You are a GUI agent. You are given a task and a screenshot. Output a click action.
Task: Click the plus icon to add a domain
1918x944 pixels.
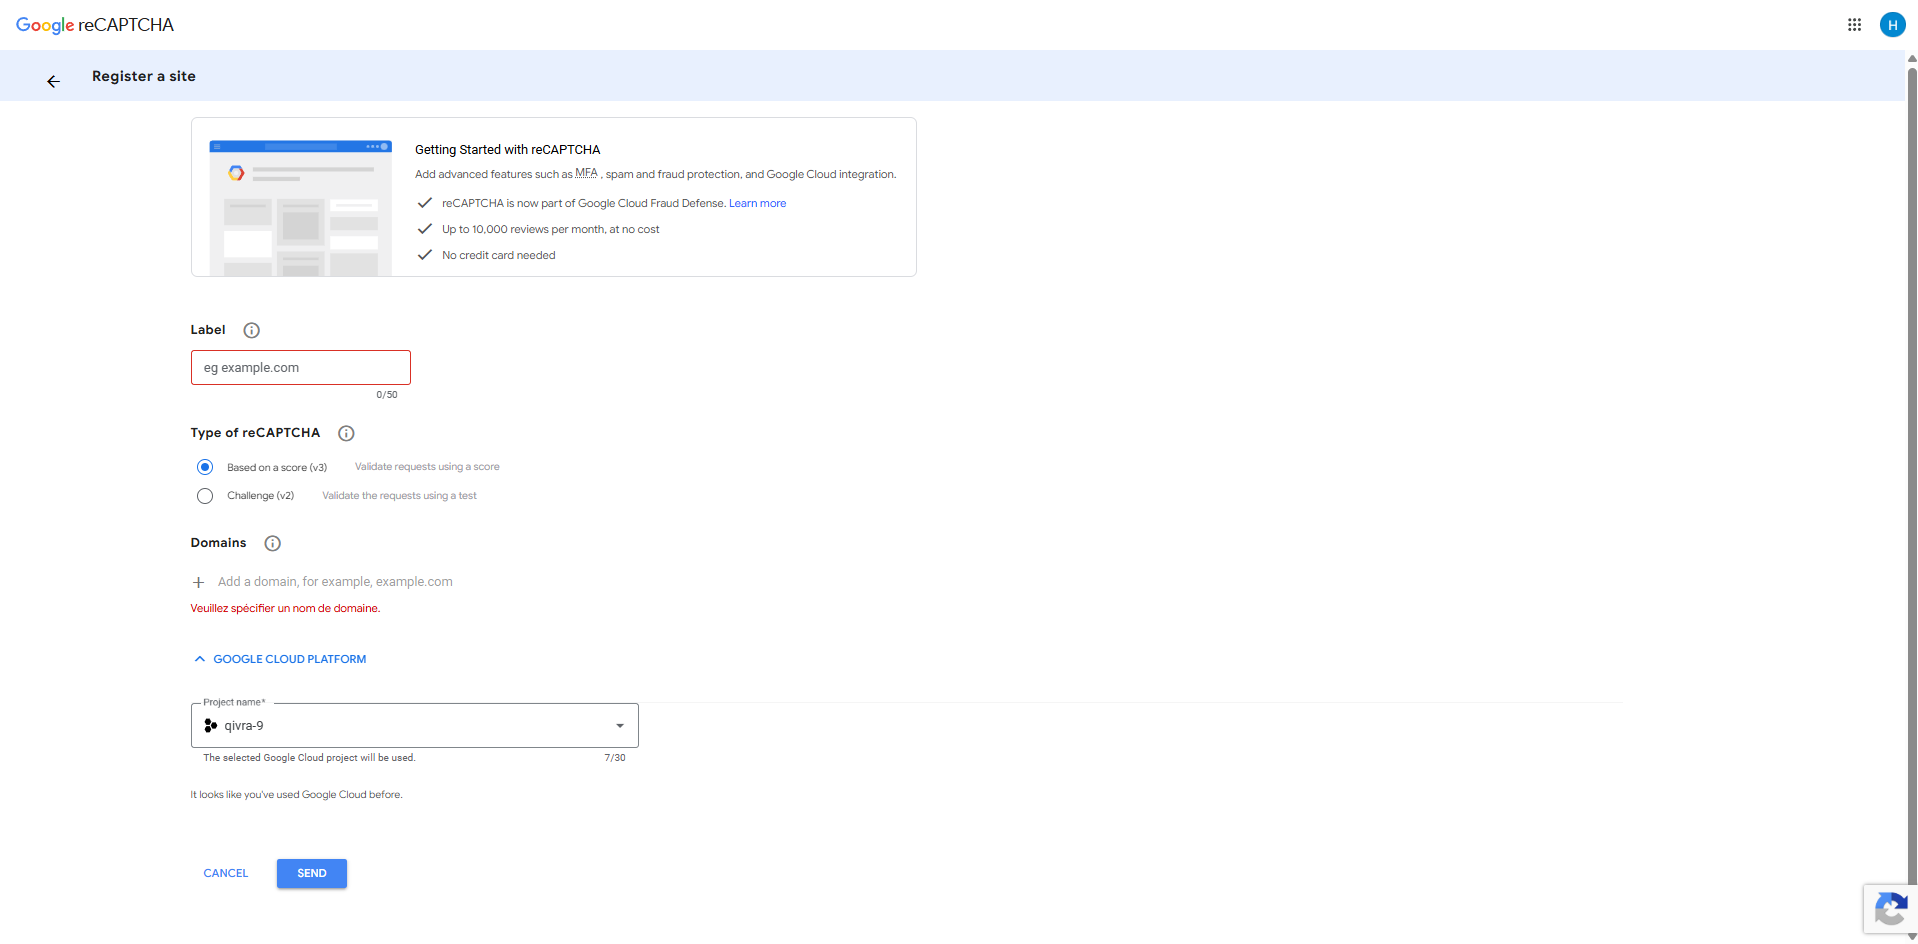pos(198,582)
